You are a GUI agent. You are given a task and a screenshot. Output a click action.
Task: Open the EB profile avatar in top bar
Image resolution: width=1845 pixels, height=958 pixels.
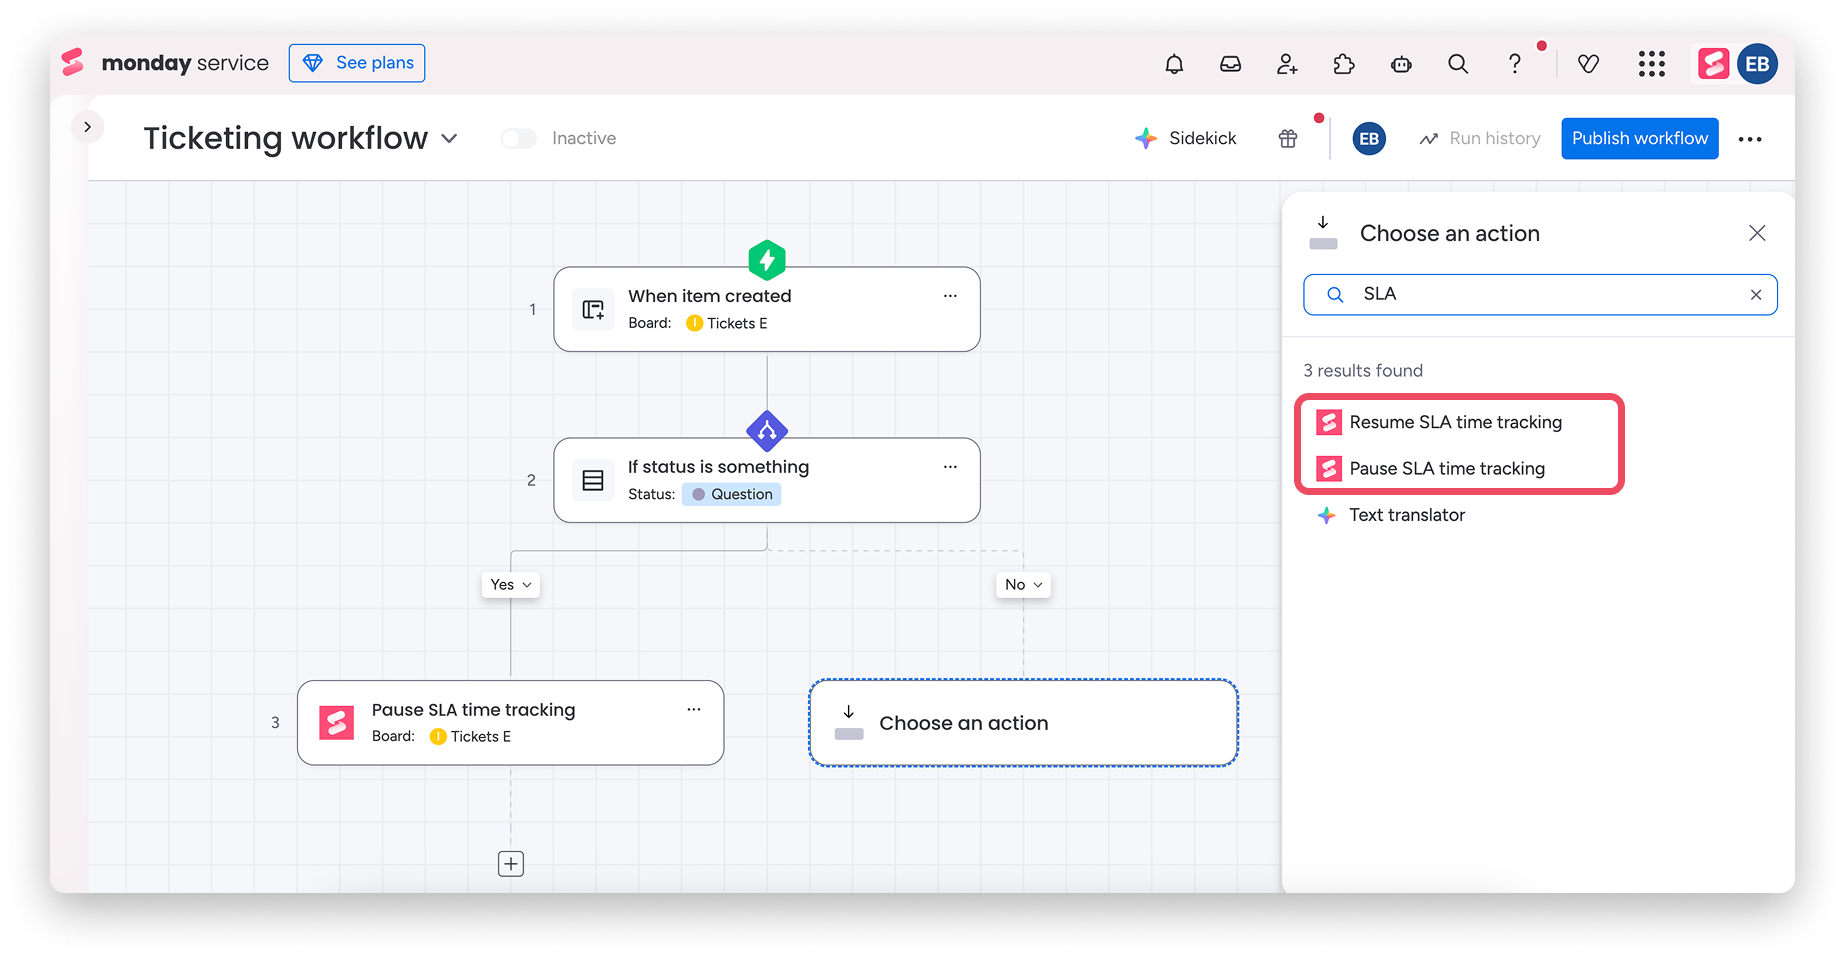tap(1757, 64)
